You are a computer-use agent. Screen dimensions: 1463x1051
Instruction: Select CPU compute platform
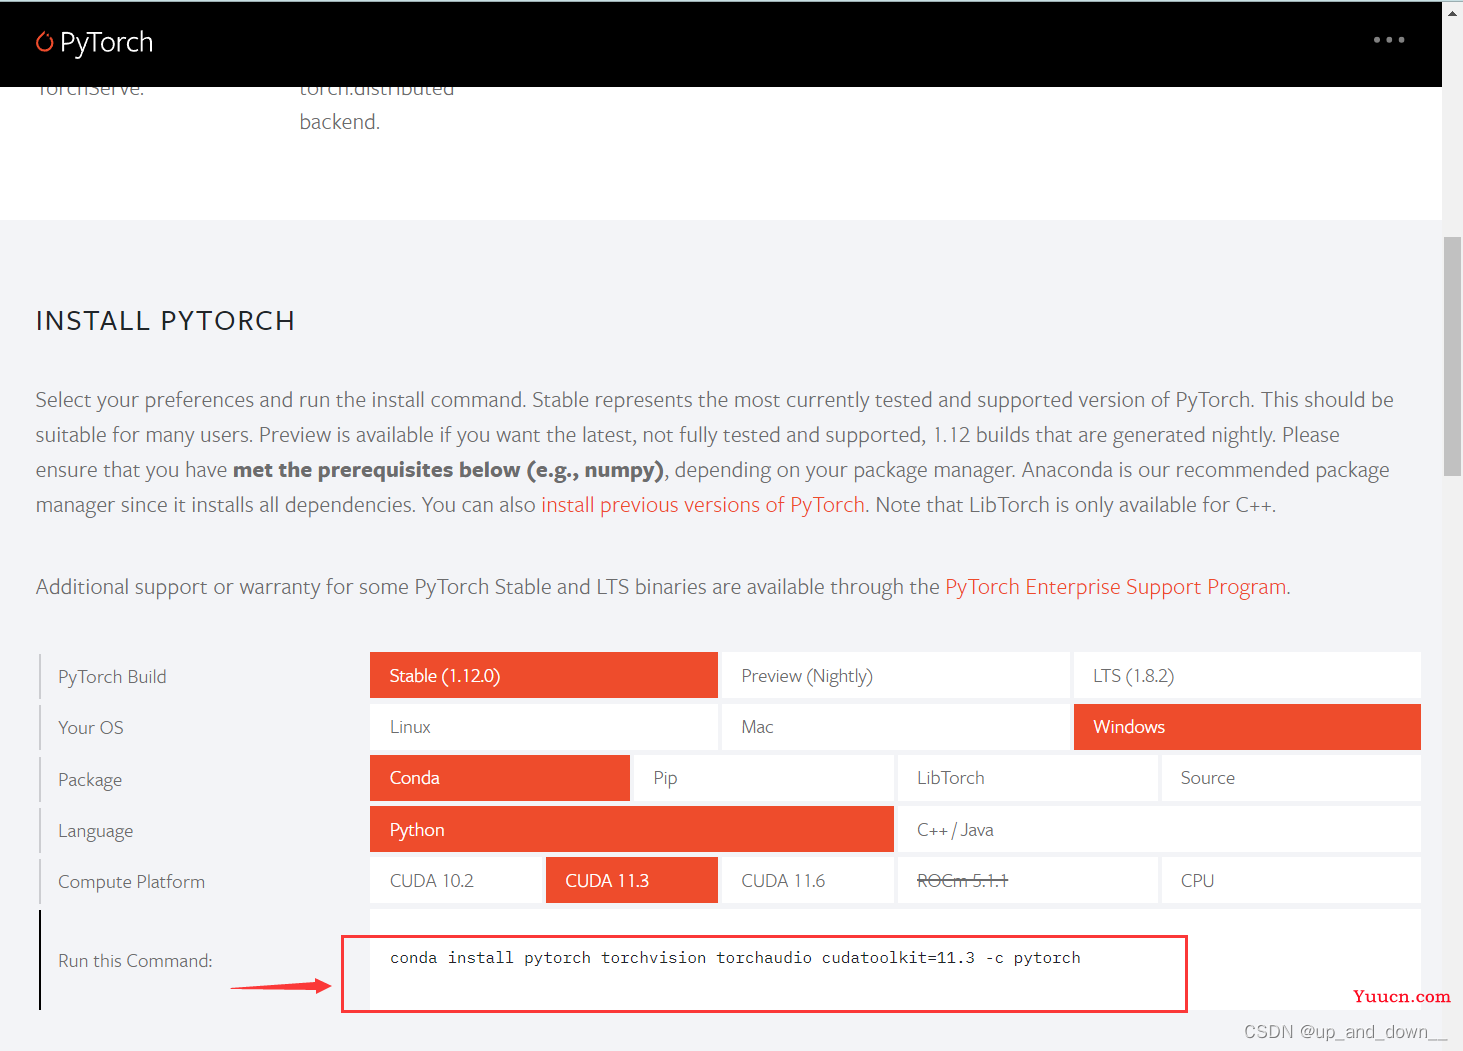(x=1291, y=880)
